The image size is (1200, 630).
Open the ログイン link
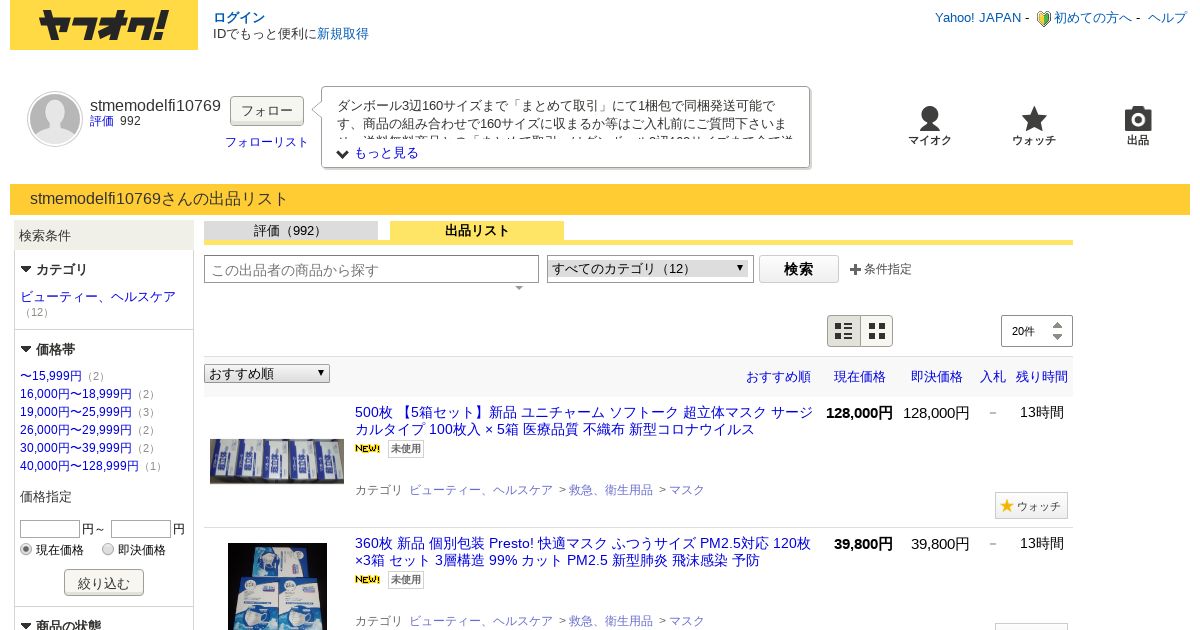click(x=239, y=18)
